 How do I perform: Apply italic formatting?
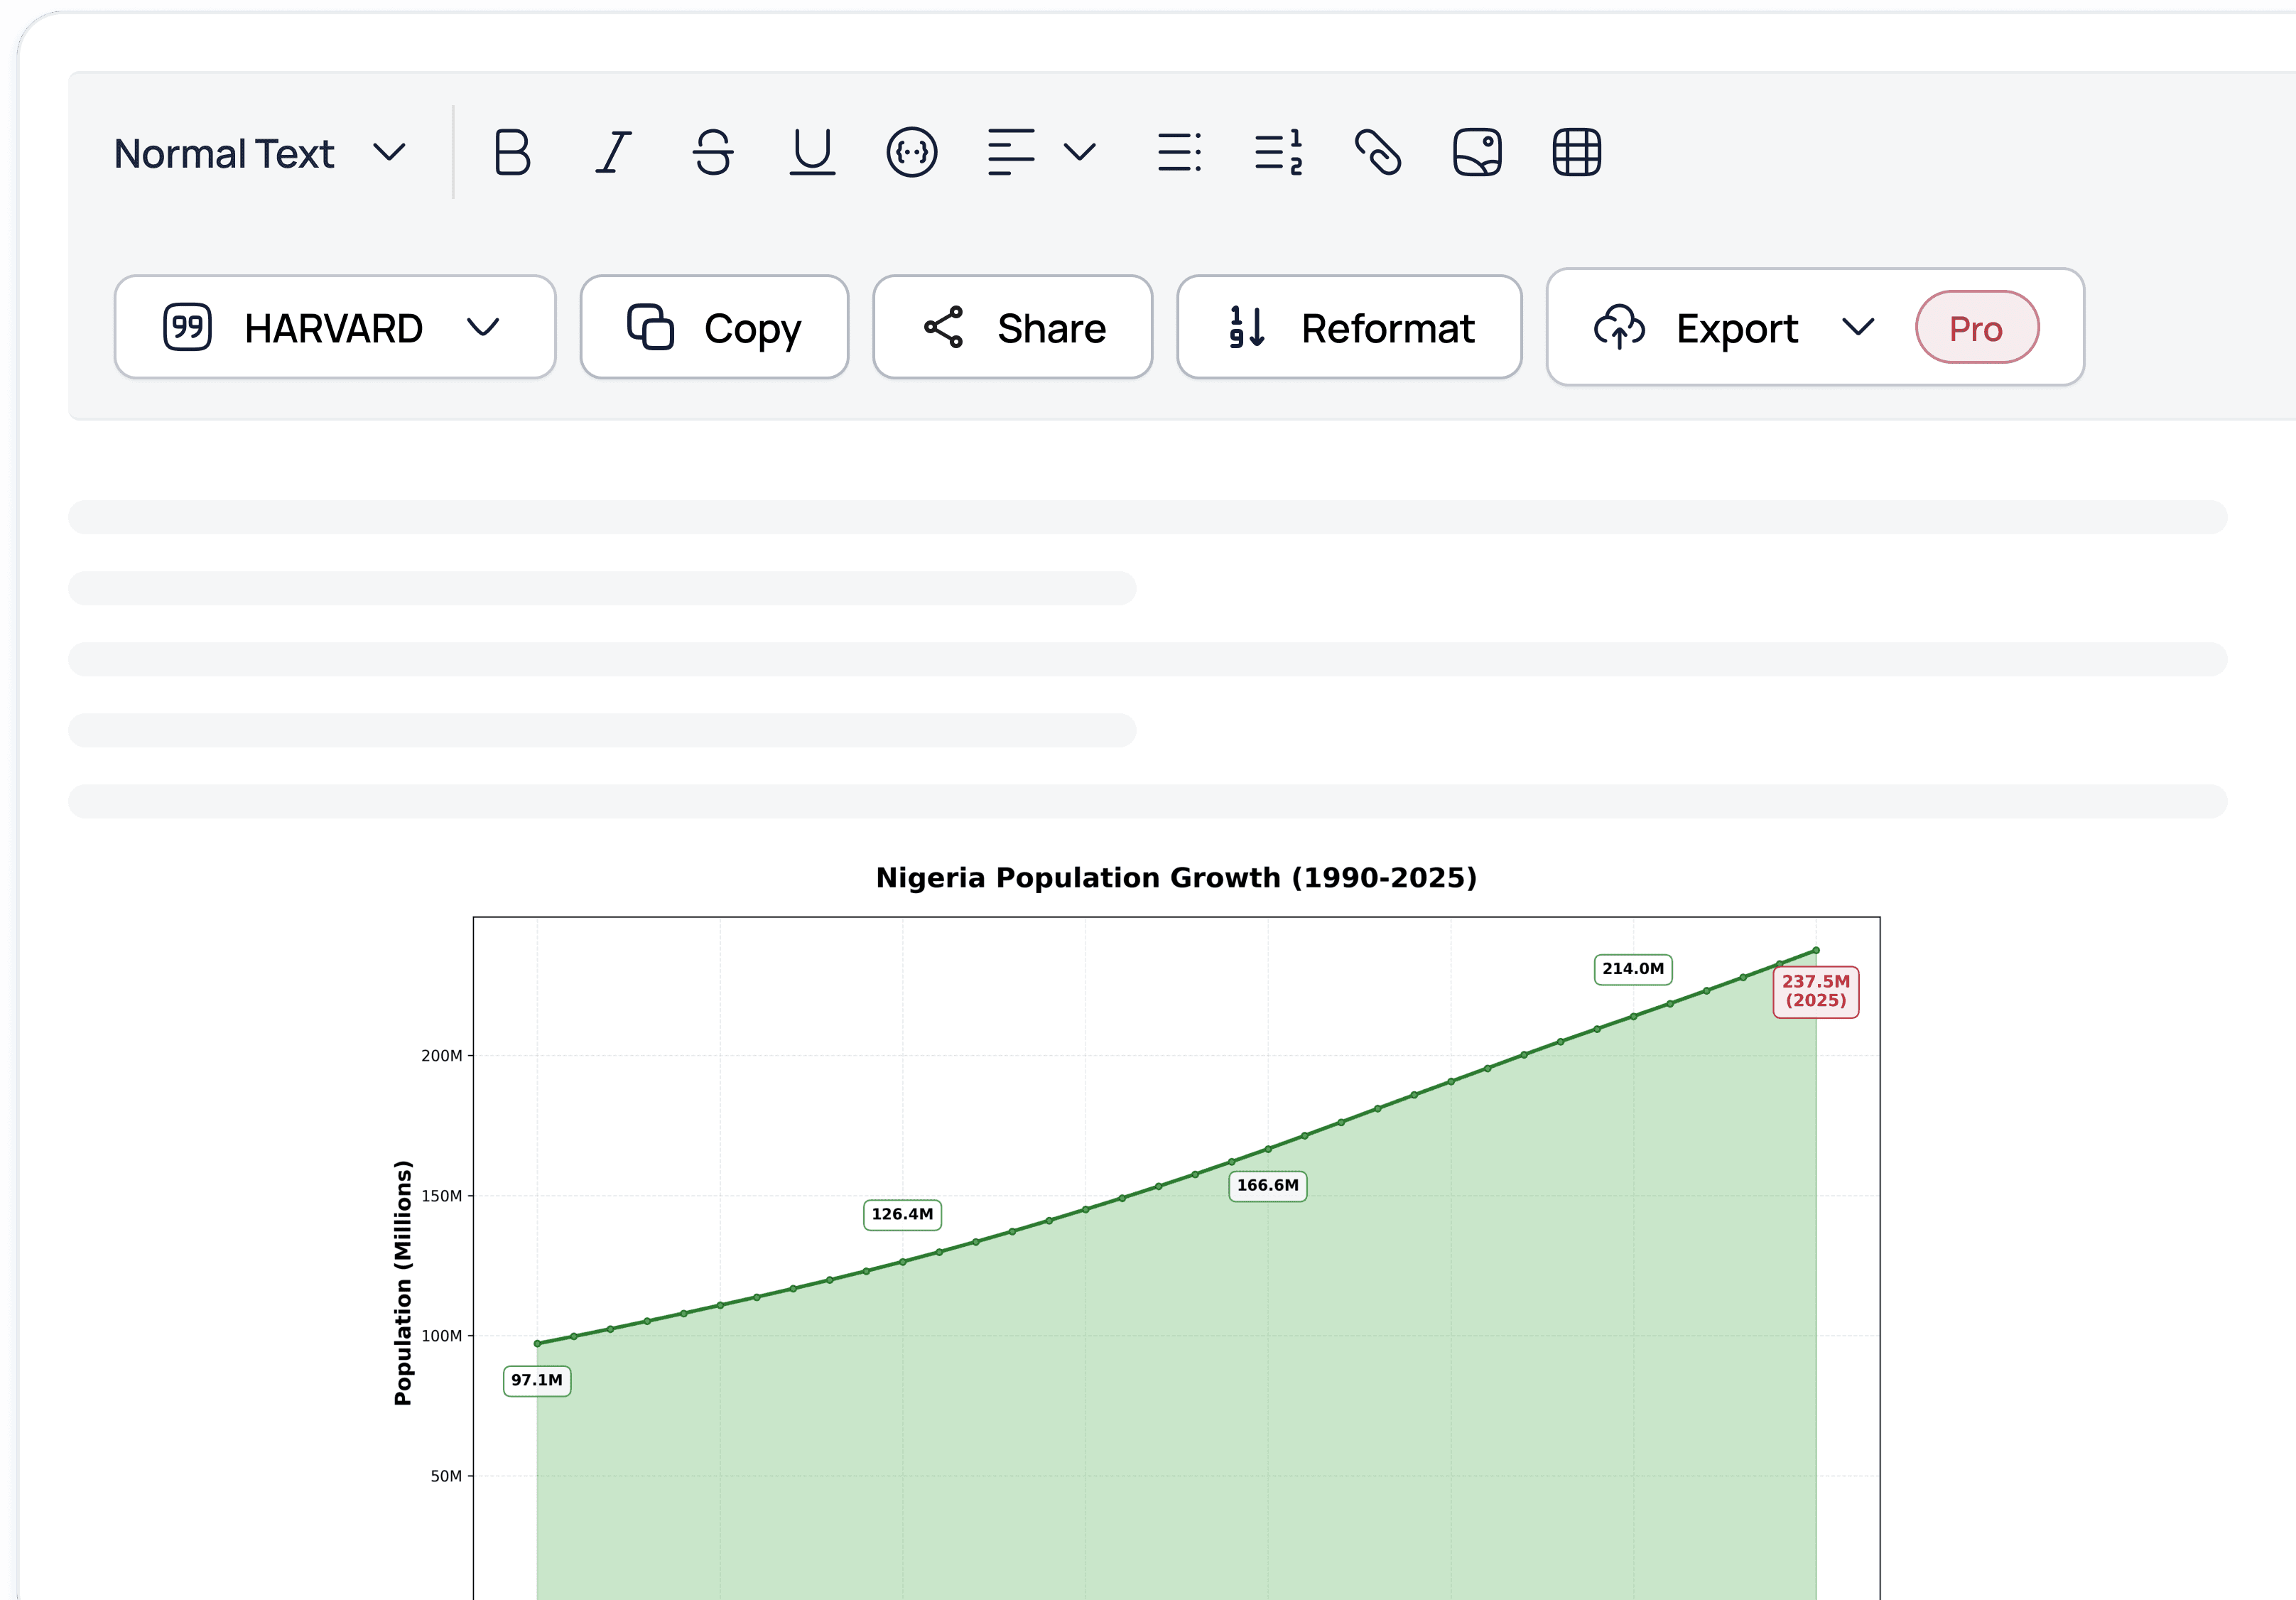[x=613, y=153]
